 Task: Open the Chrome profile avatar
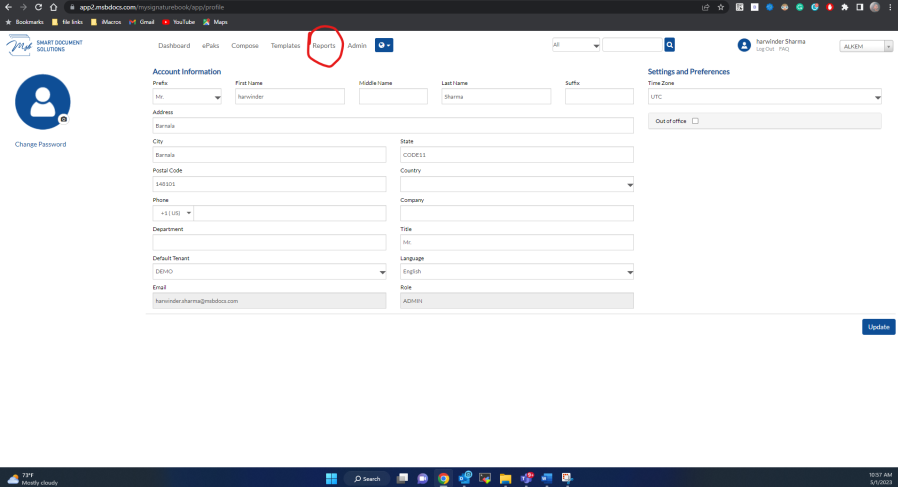tap(875, 7)
